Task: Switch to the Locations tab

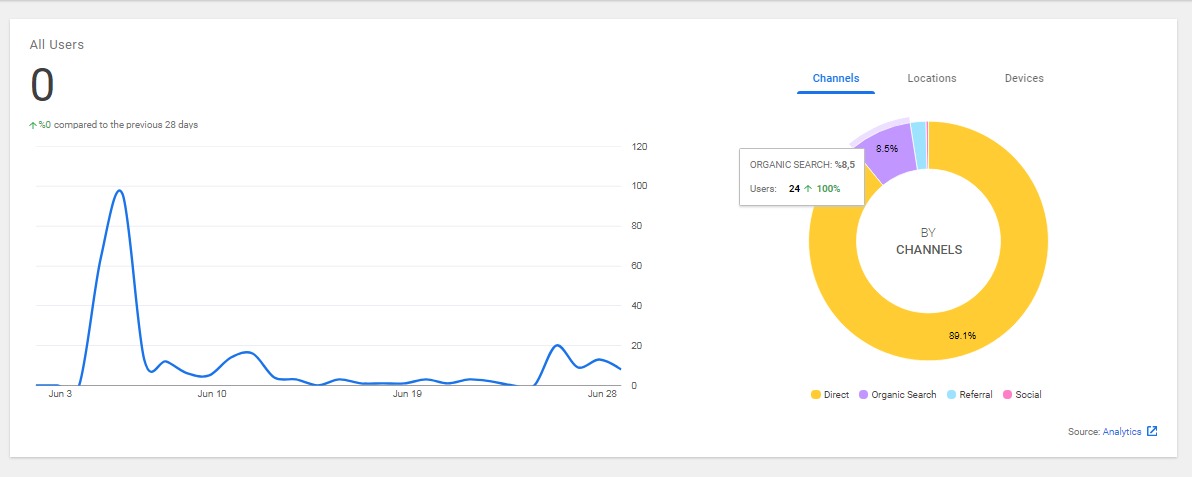Action: coord(931,78)
